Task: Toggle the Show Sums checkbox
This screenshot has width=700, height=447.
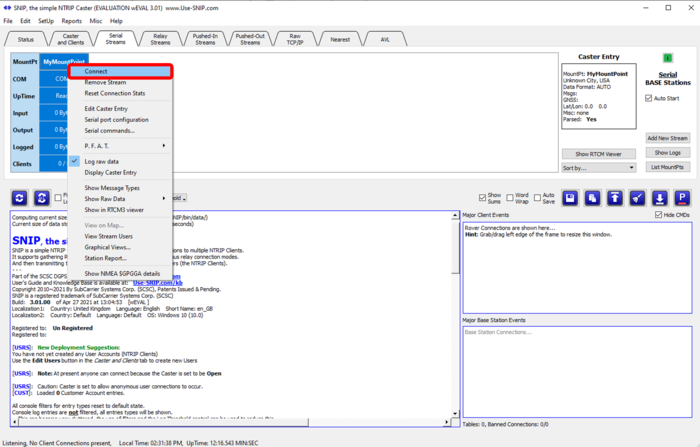Action: [482, 197]
